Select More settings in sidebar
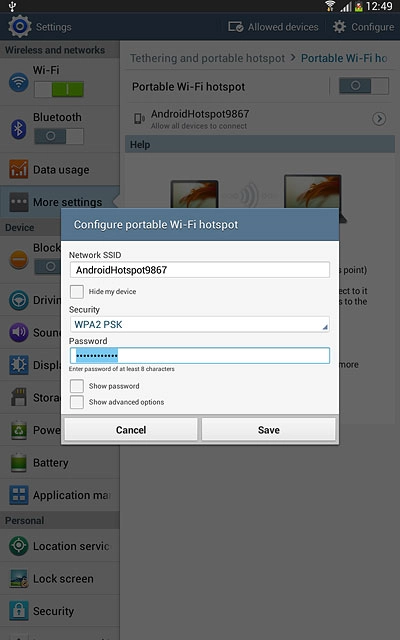Screen dimensions: 400x640 point(60,202)
